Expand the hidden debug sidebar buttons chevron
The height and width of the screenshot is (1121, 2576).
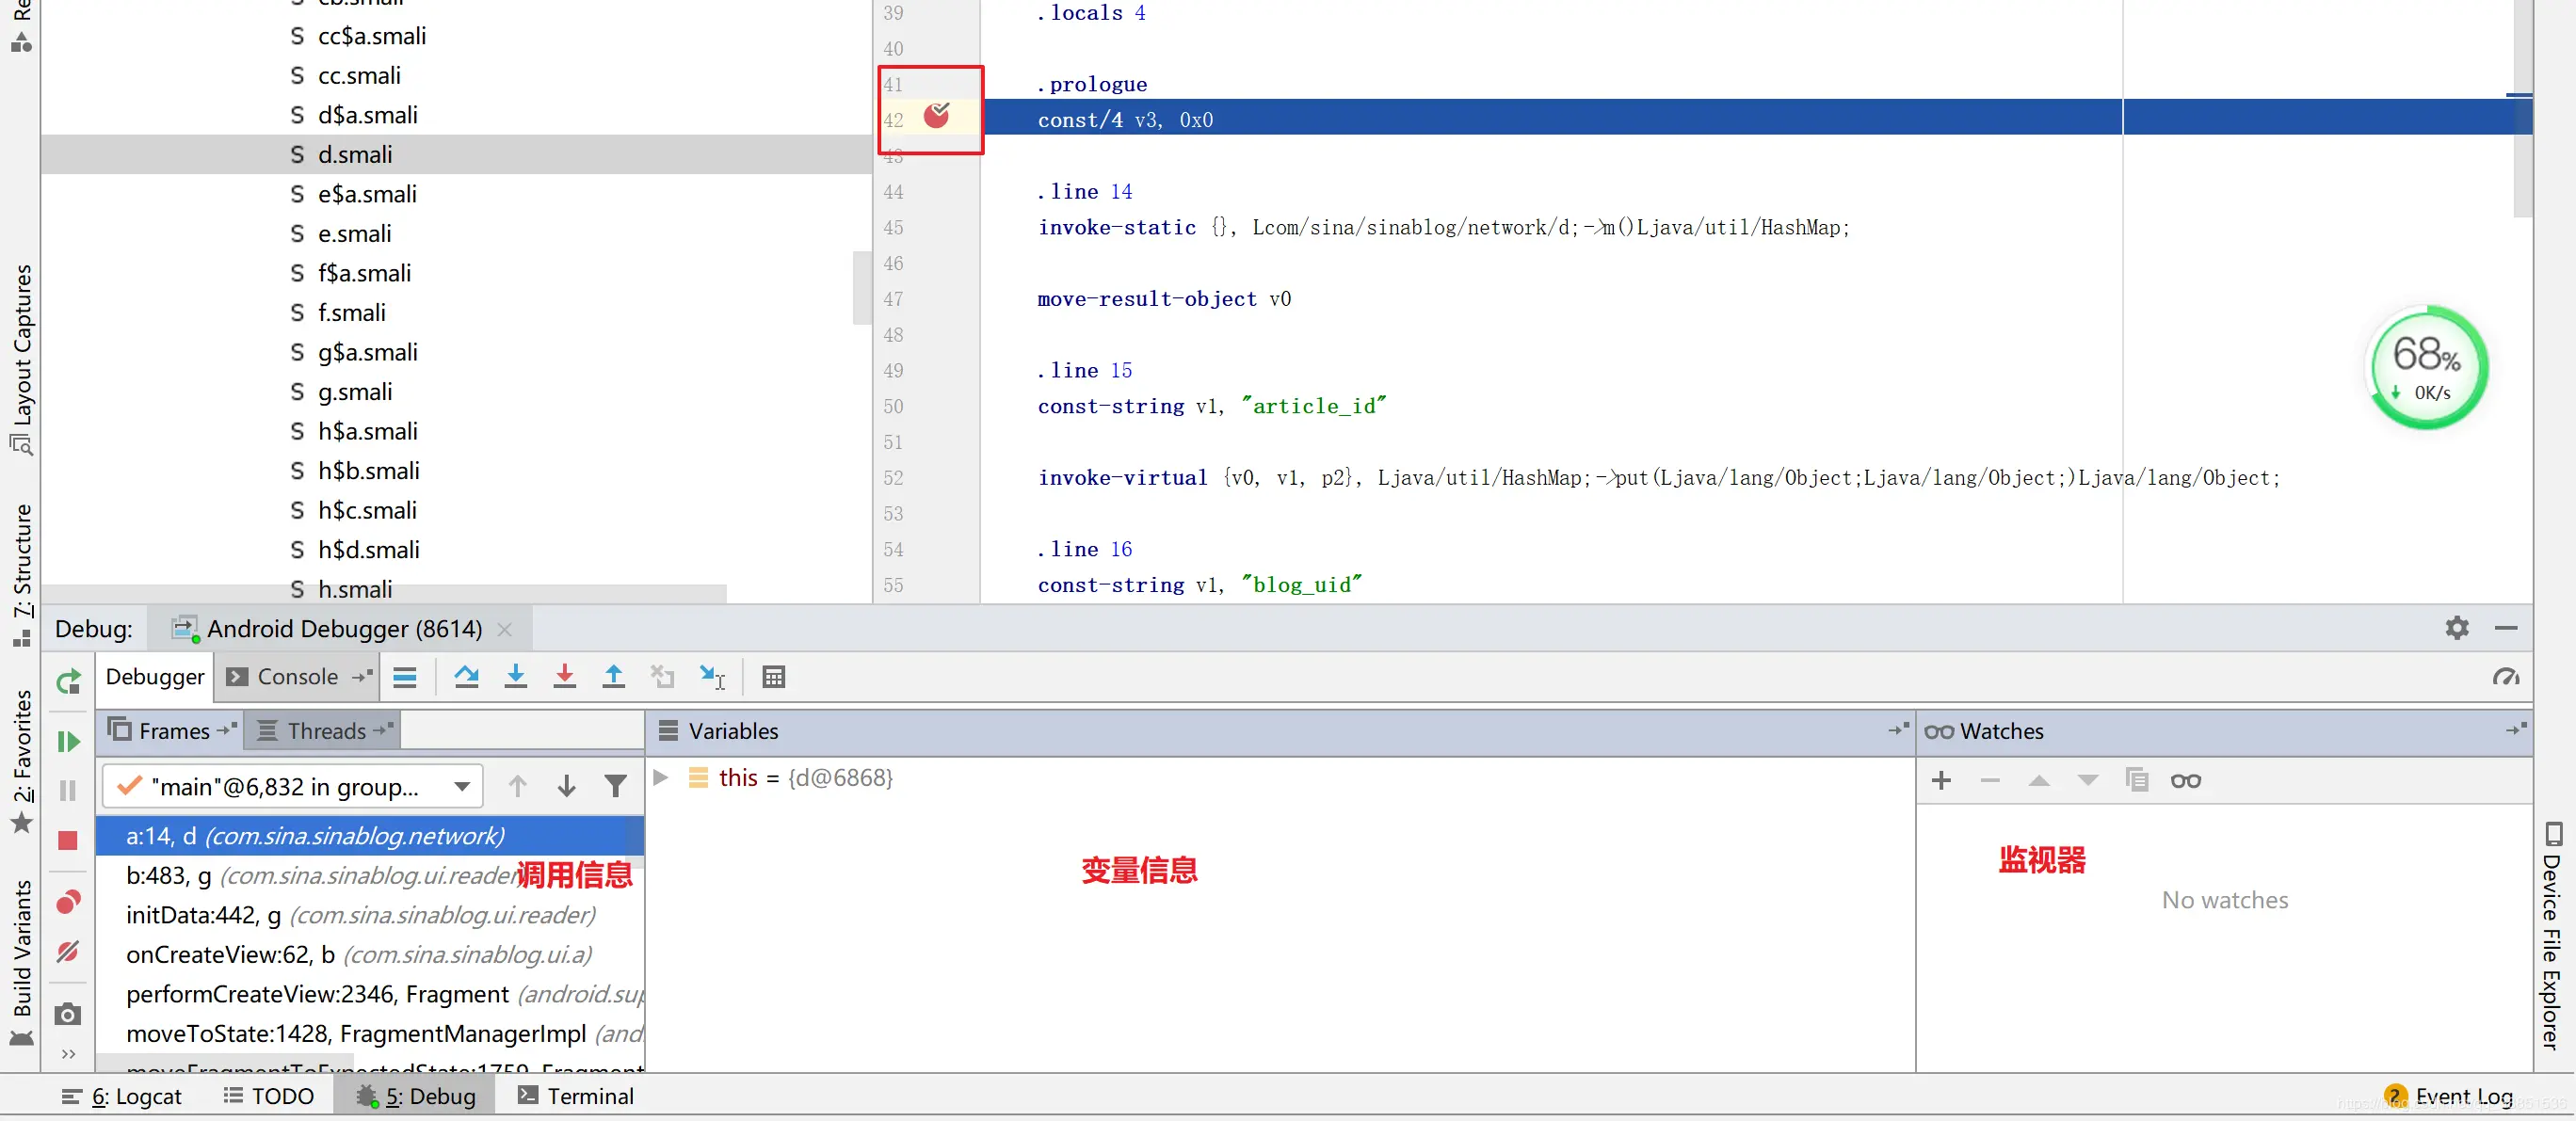point(68,1054)
